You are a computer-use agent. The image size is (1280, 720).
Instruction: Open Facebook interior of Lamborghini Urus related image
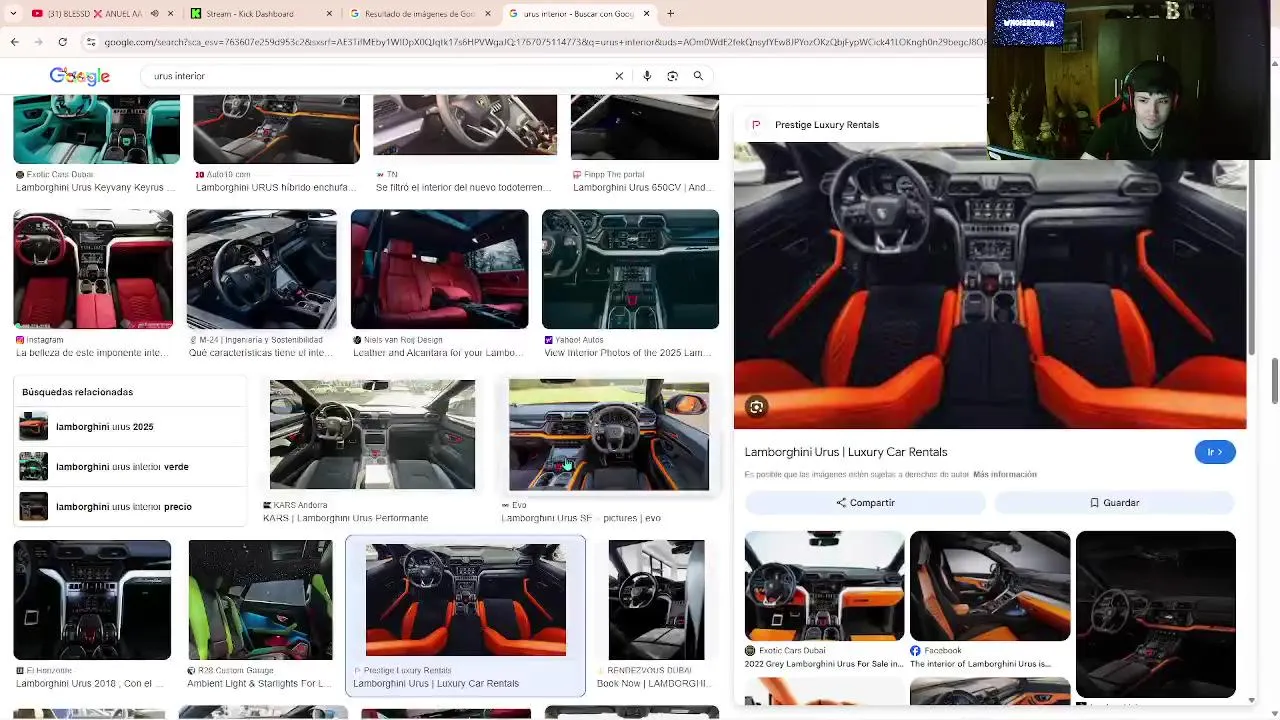(990, 586)
